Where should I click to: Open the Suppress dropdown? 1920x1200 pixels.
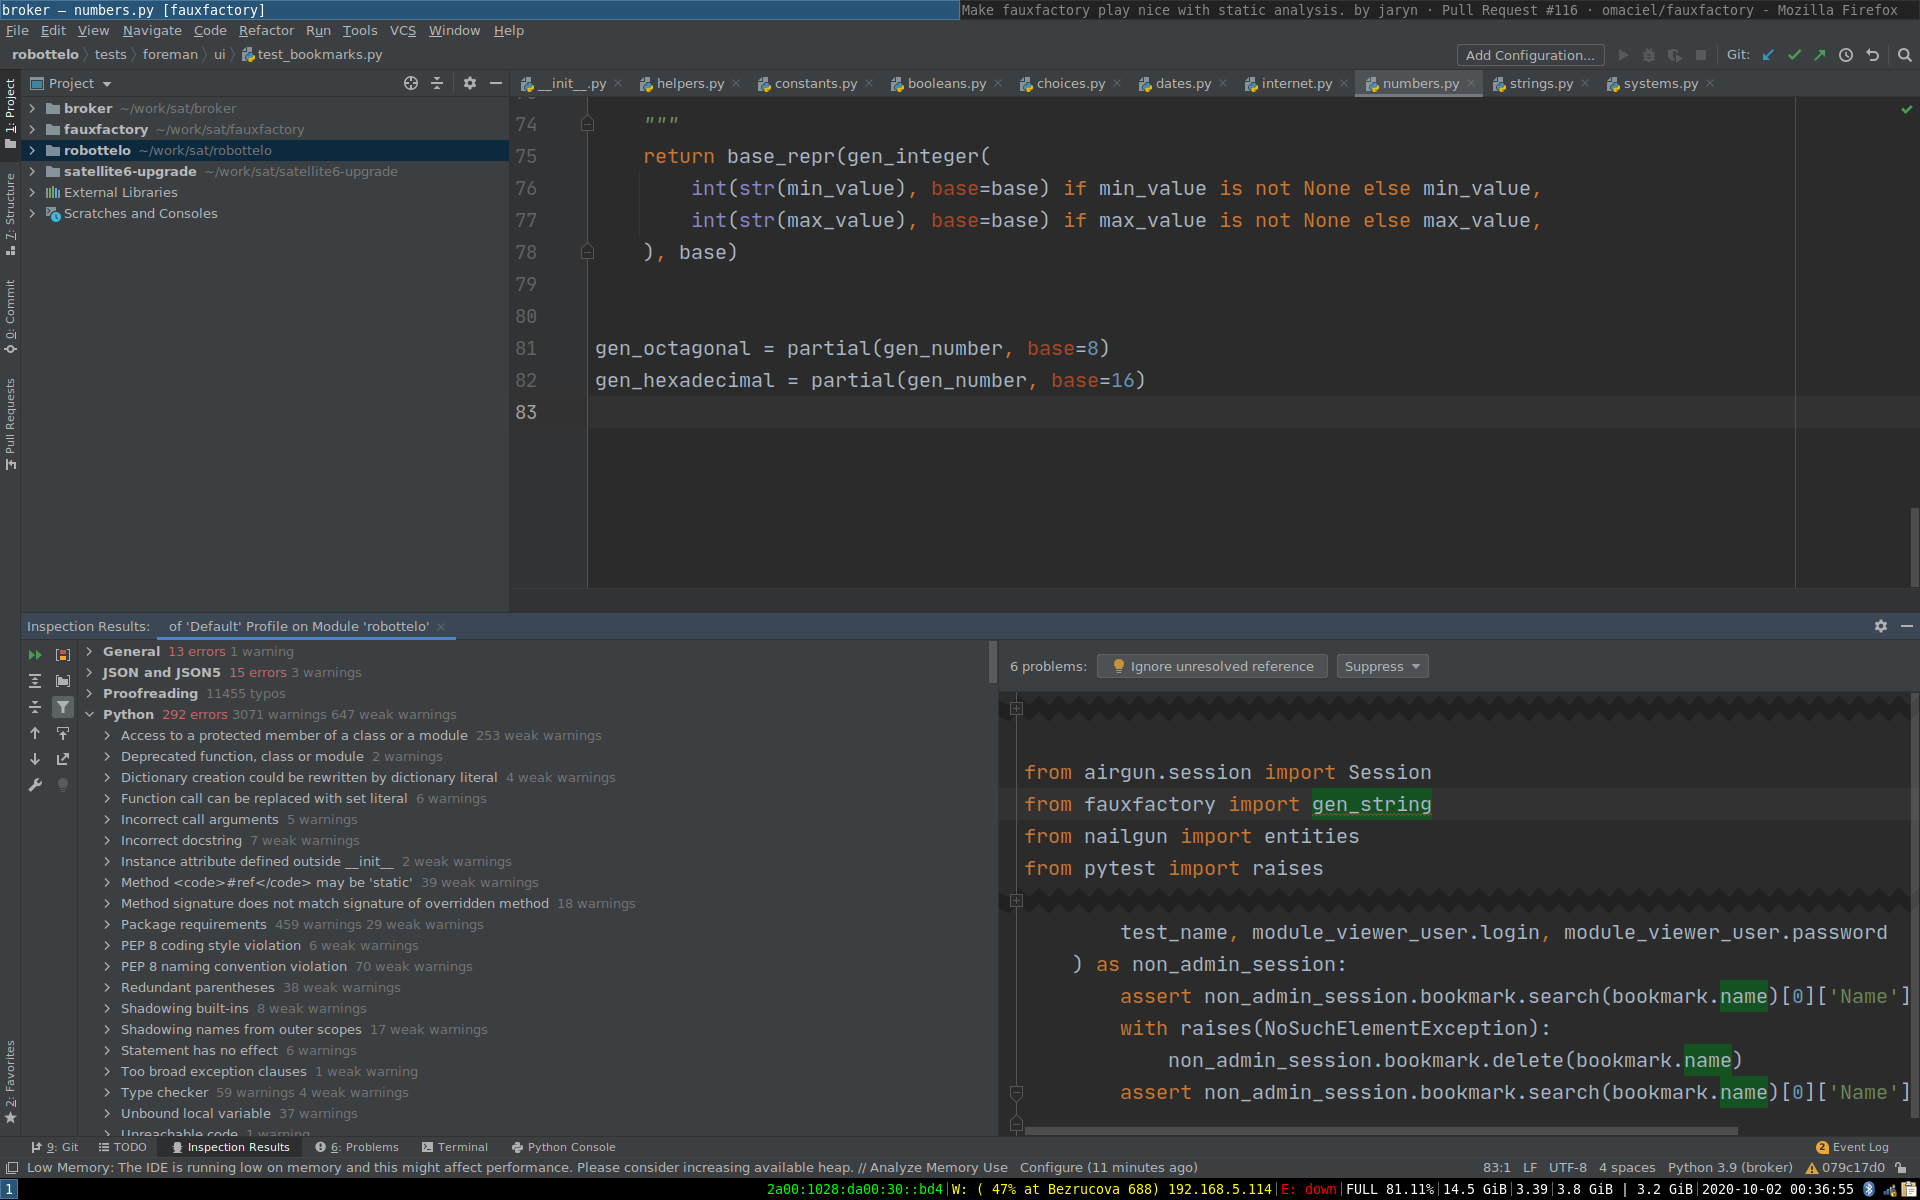point(1381,666)
